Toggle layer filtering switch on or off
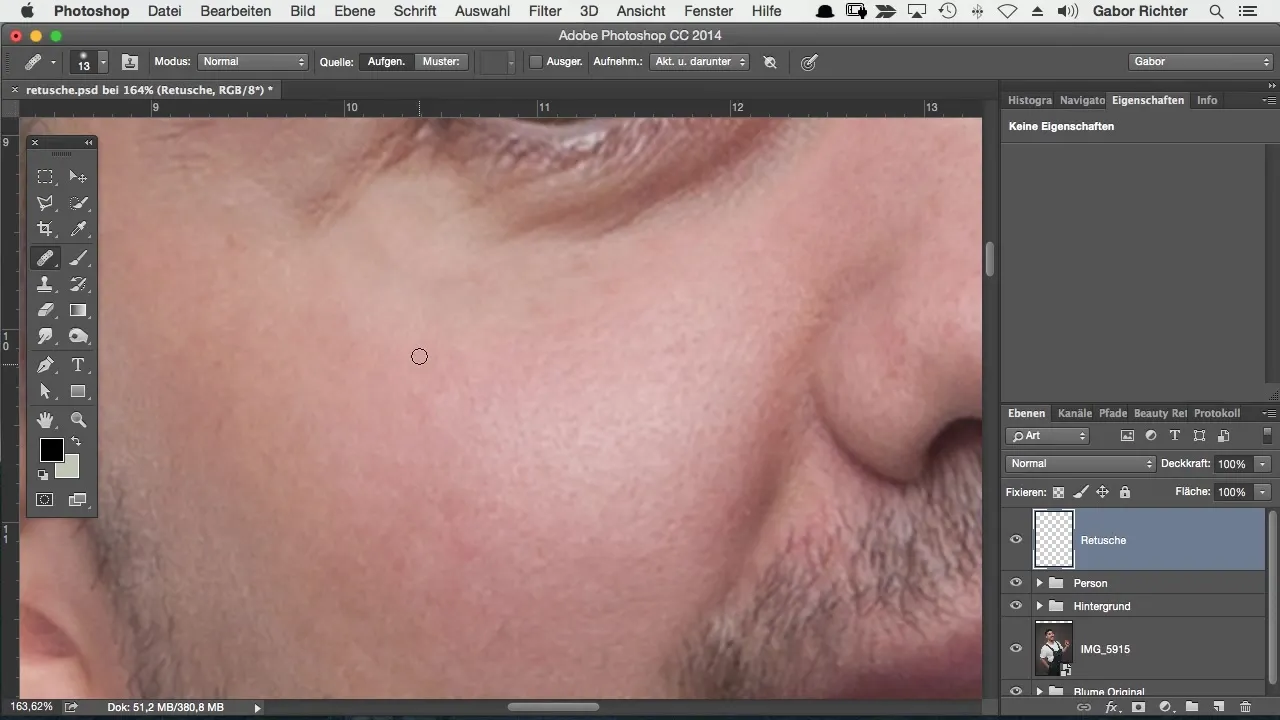This screenshot has height=720, width=1280. pyautogui.click(x=1268, y=436)
